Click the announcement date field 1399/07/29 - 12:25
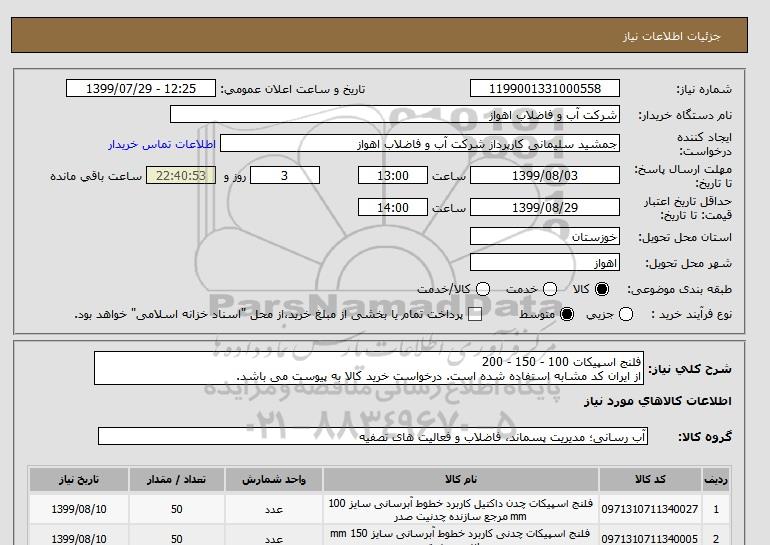 click(x=141, y=88)
